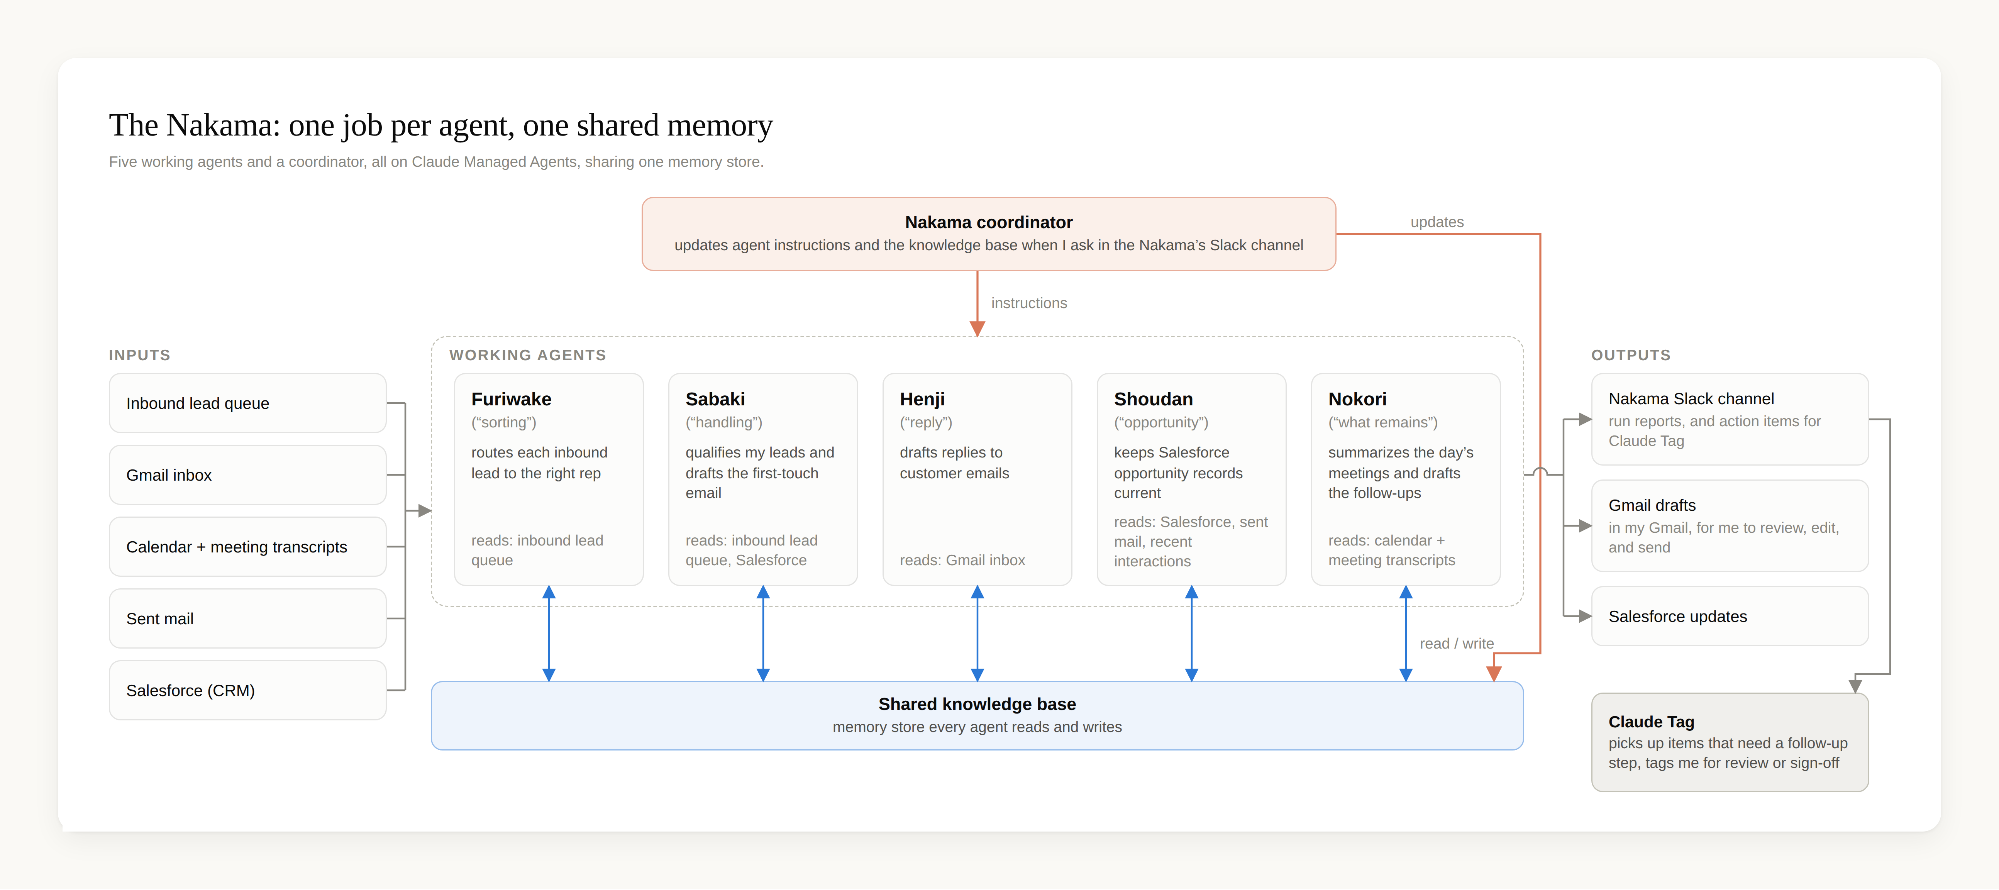
Task: Select the Gmail drafts output card
Action: 1730,526
